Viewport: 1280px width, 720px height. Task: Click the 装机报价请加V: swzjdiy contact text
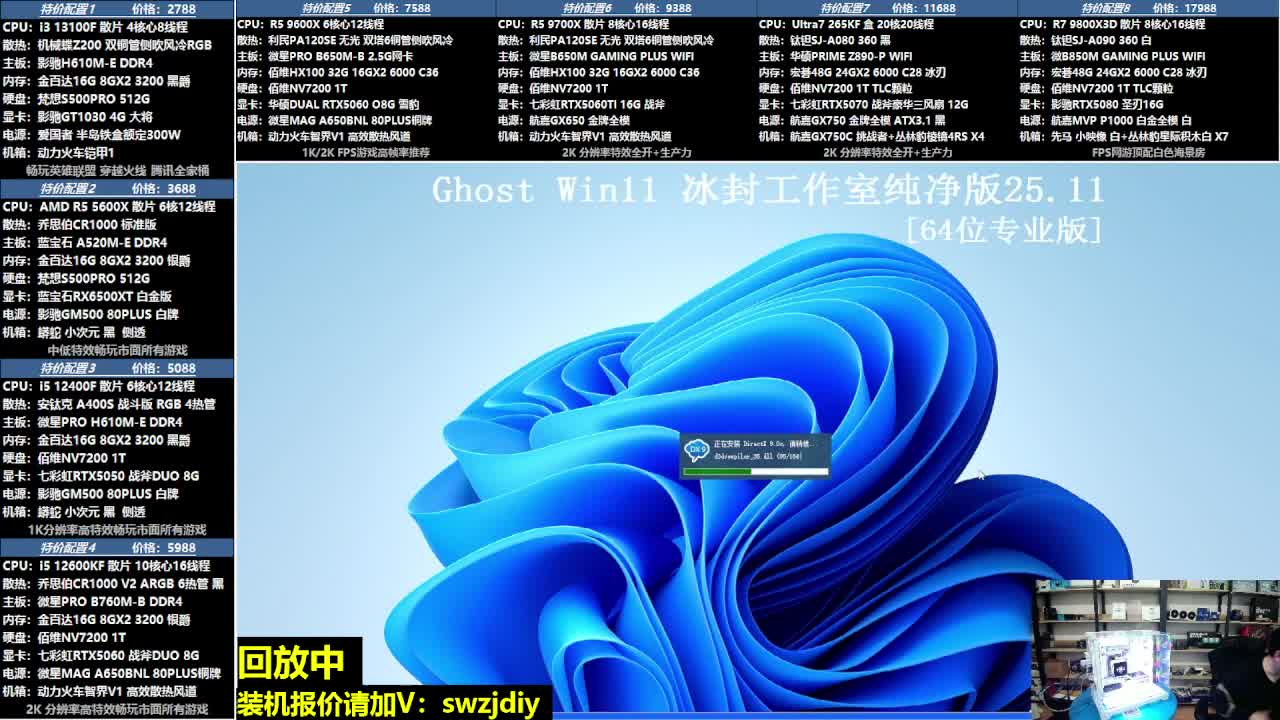[388, 703]
